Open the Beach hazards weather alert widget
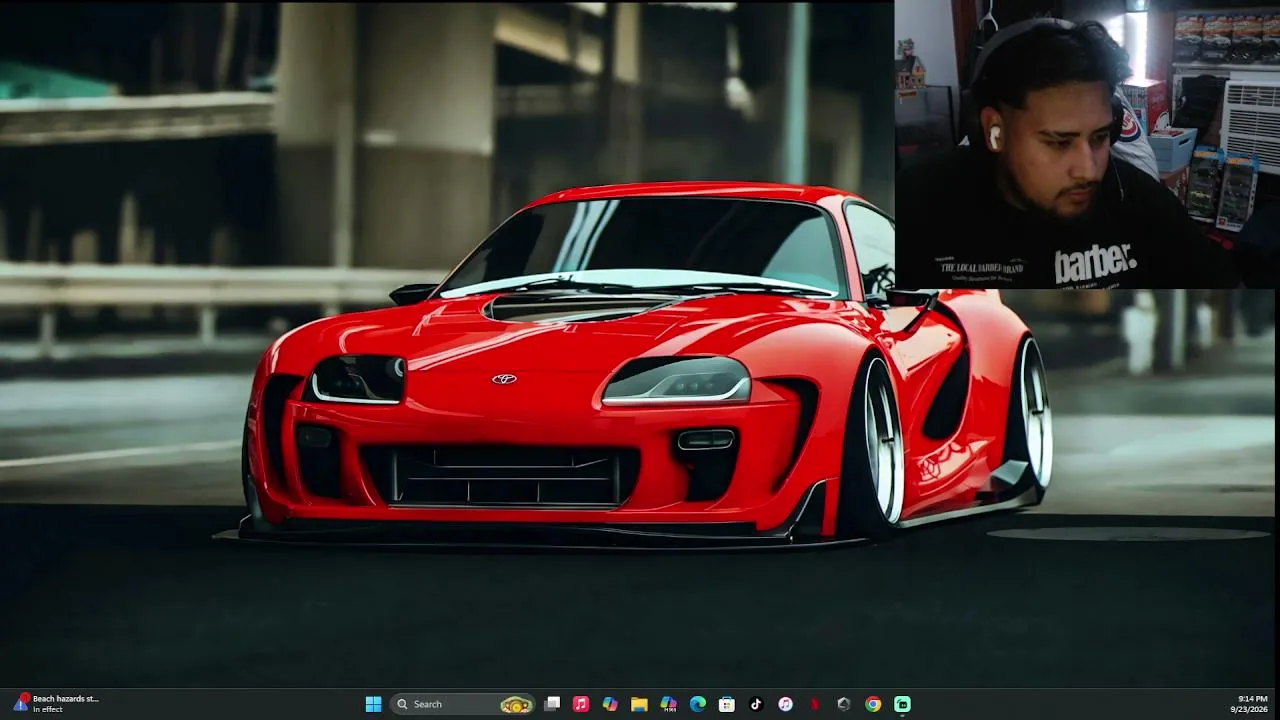The height and width of the screenshot is (720, 1280). [x=56, y=704]
